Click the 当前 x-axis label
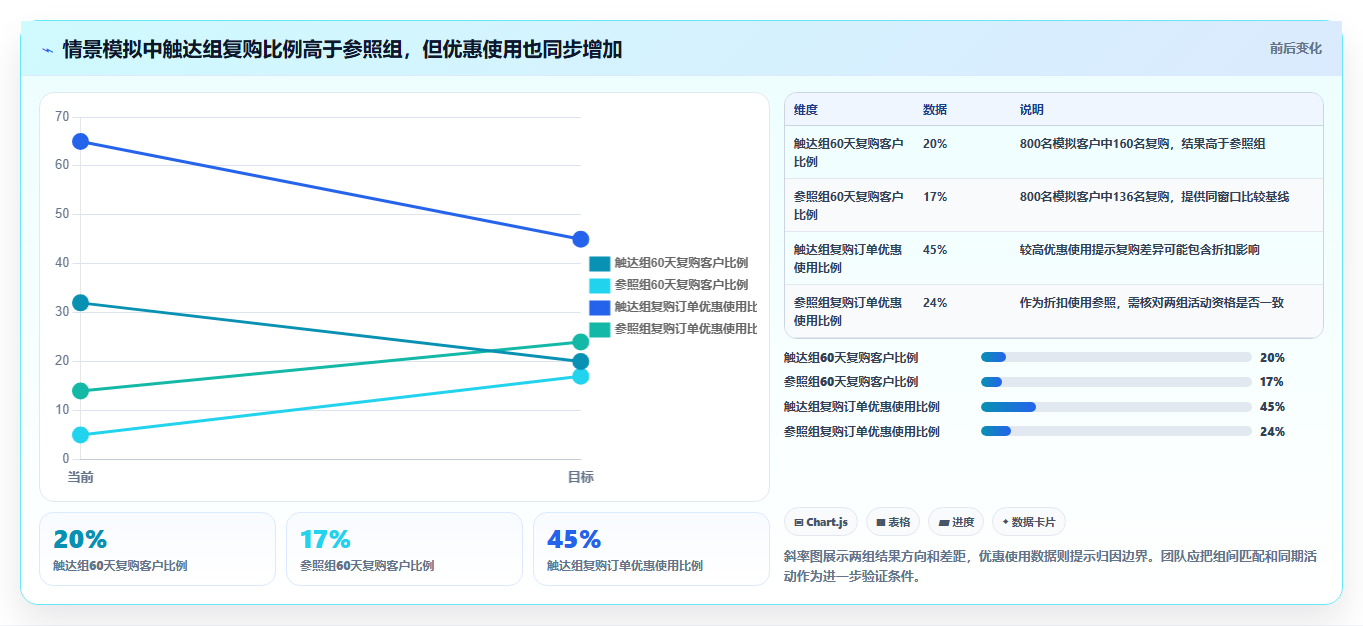Viewport: 1363px width, 626px height. 80,477
